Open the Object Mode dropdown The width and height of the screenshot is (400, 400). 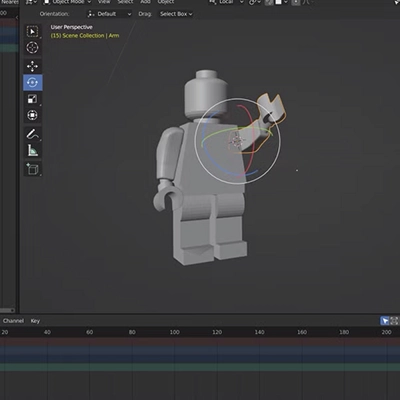67,2
